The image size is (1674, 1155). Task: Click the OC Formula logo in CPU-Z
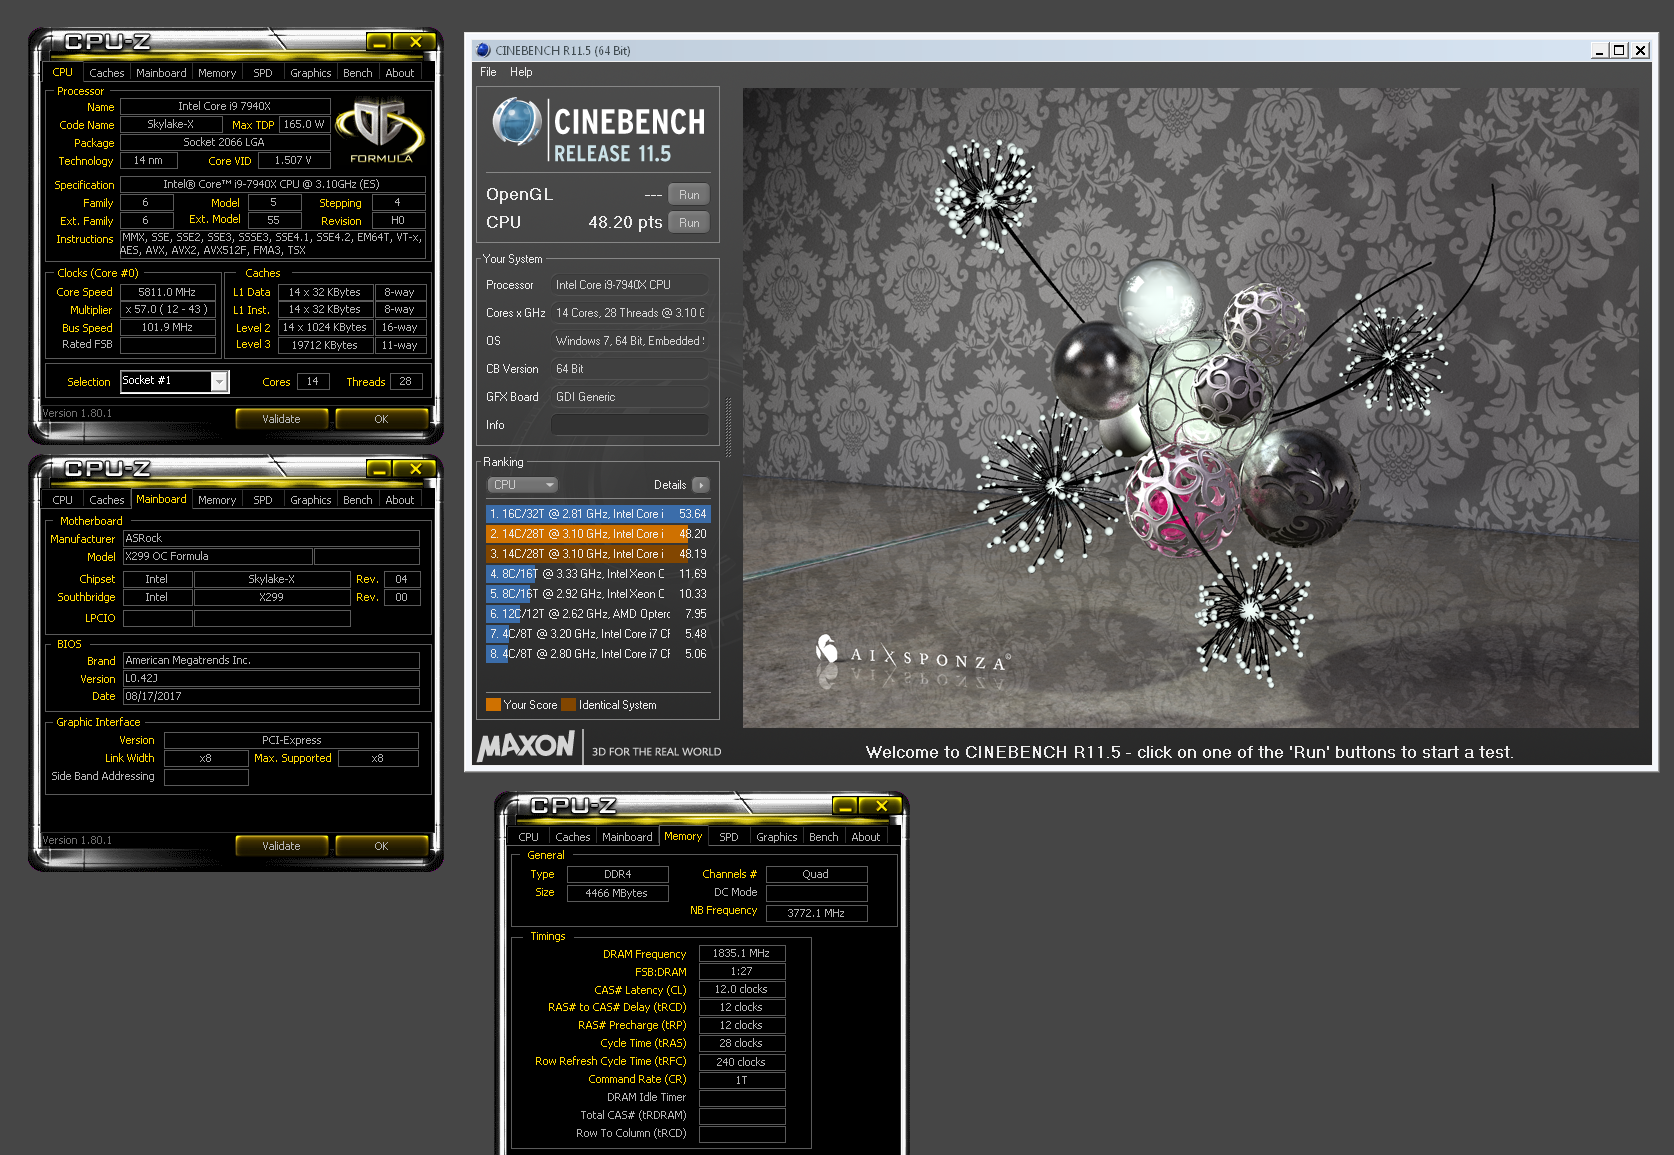380,131
